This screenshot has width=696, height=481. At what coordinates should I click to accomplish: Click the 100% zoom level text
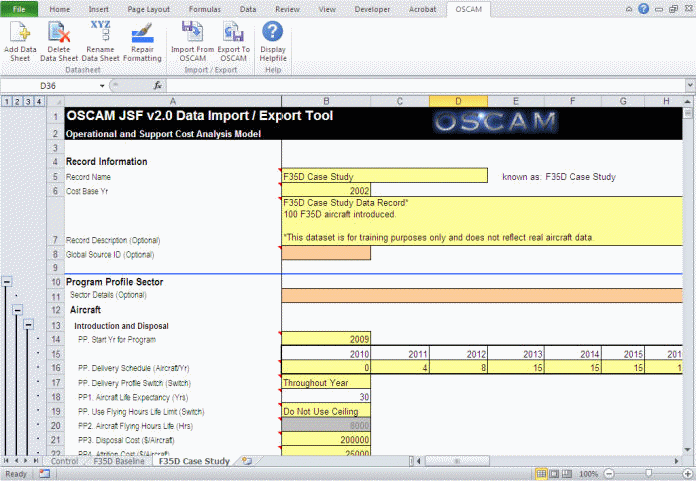(589, 474)
